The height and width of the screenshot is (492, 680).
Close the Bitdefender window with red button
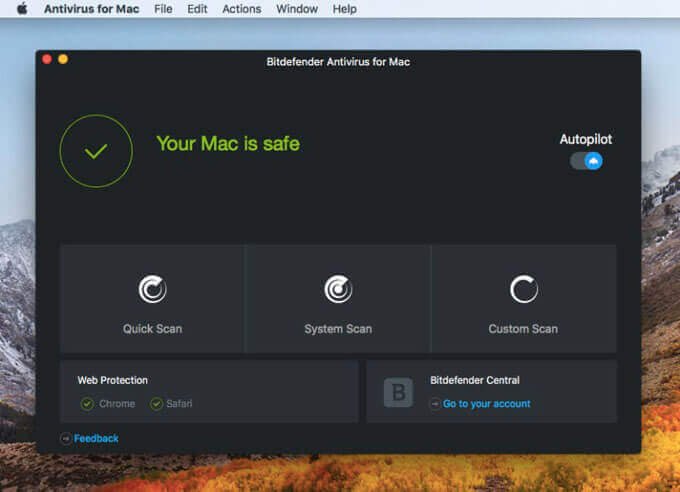click(x=47, y=59)
